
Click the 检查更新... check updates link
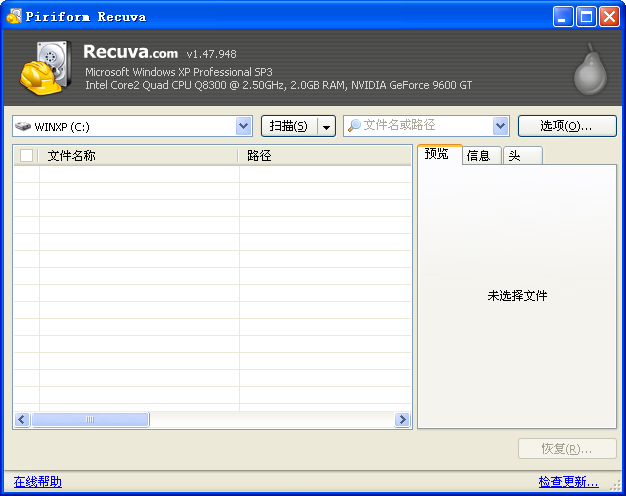click(x=569, y=482)
